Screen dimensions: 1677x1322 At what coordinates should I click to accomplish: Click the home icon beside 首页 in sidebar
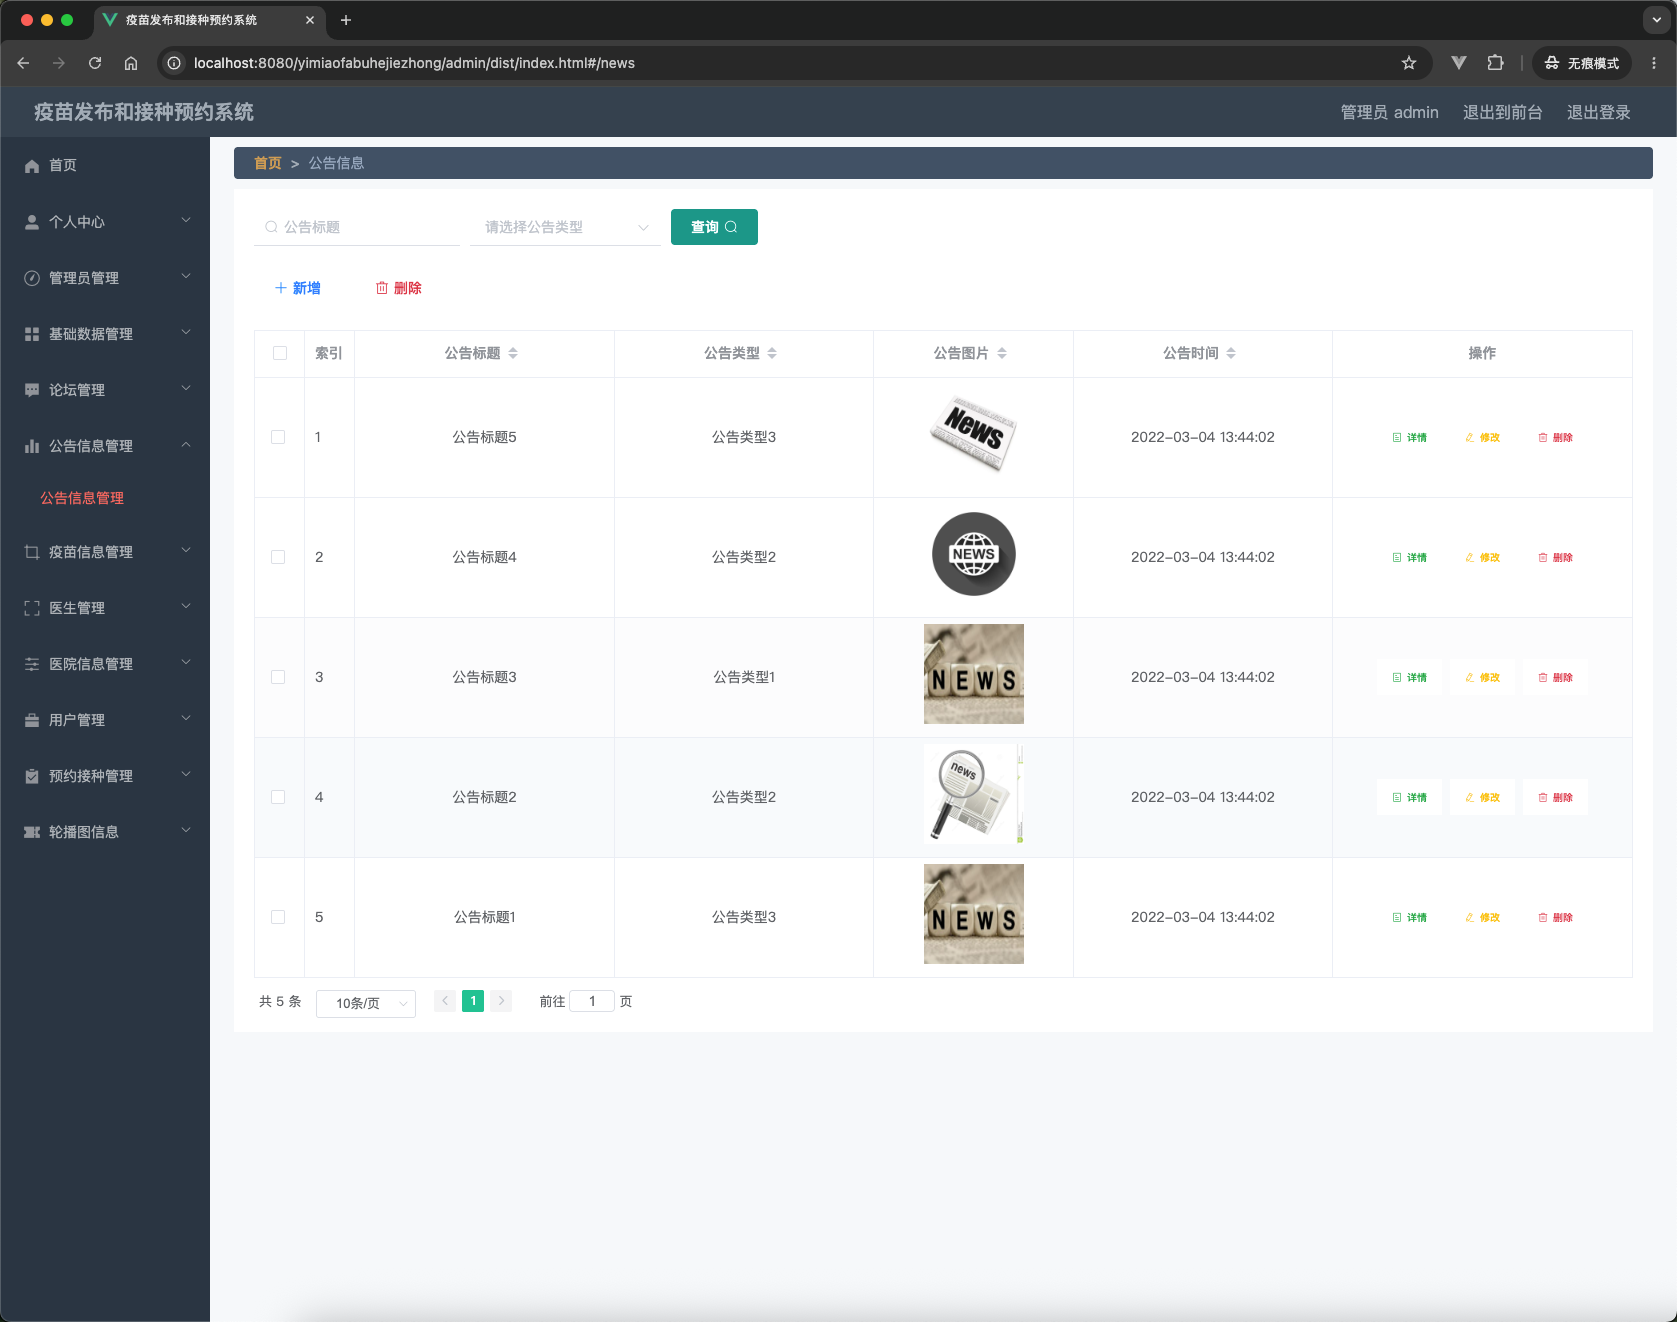tap(32, 166)
